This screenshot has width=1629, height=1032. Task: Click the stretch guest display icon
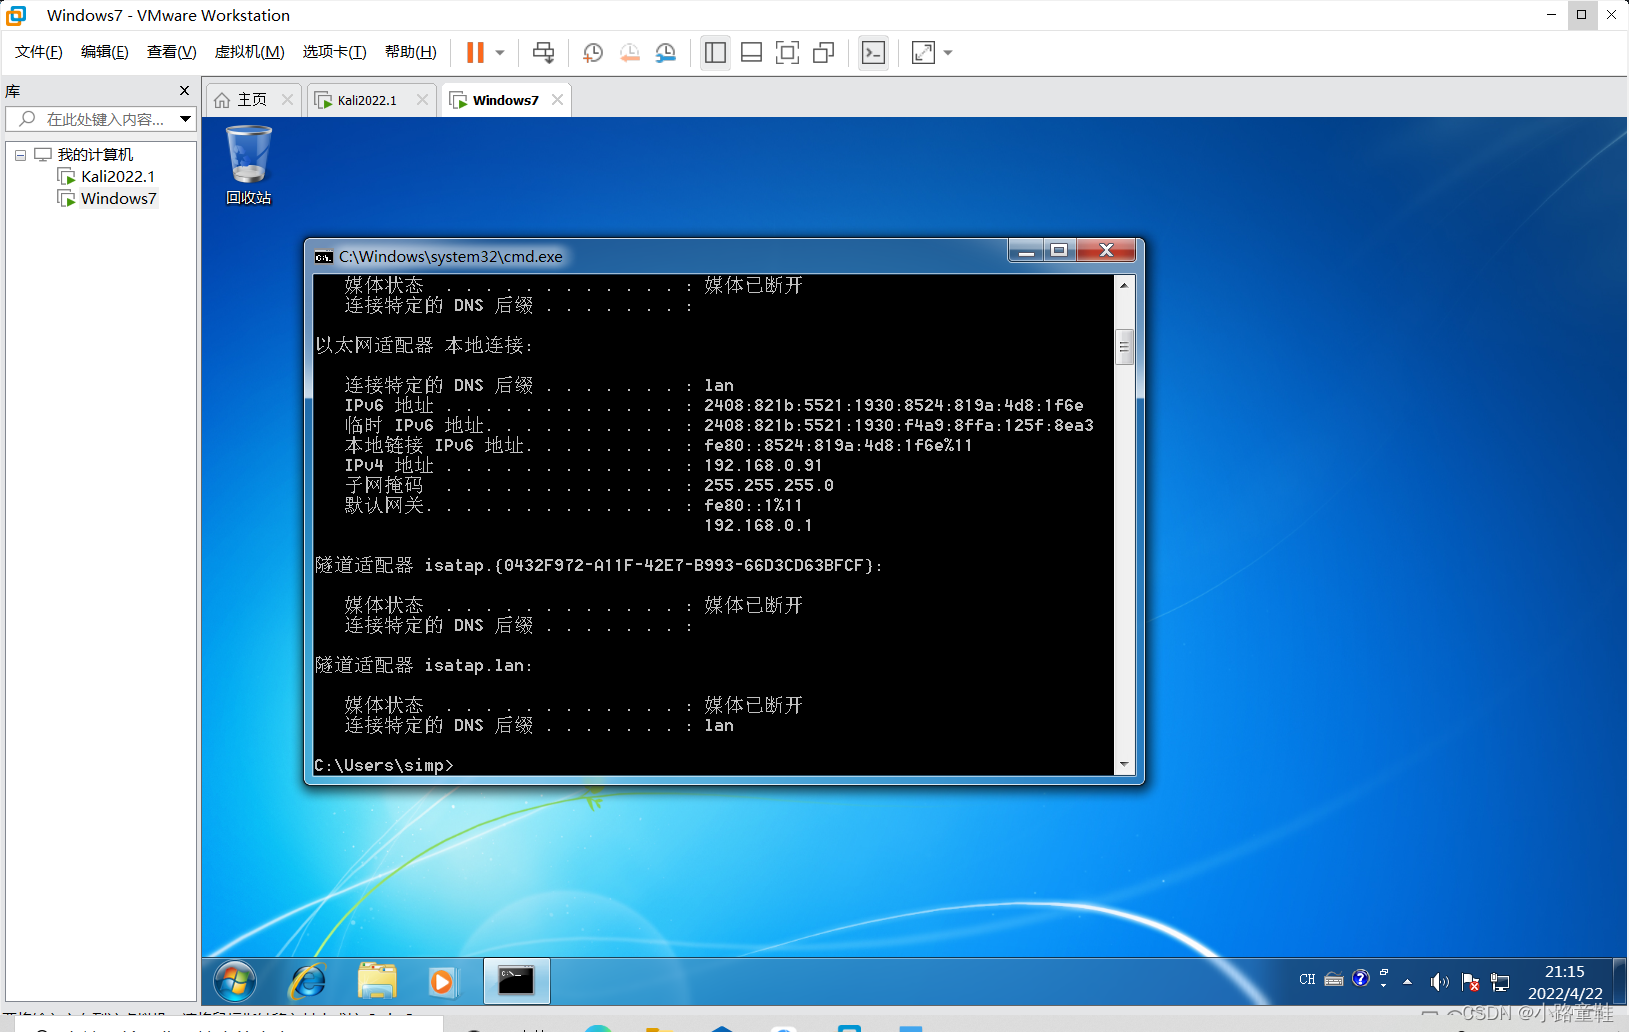pos(923,53)
